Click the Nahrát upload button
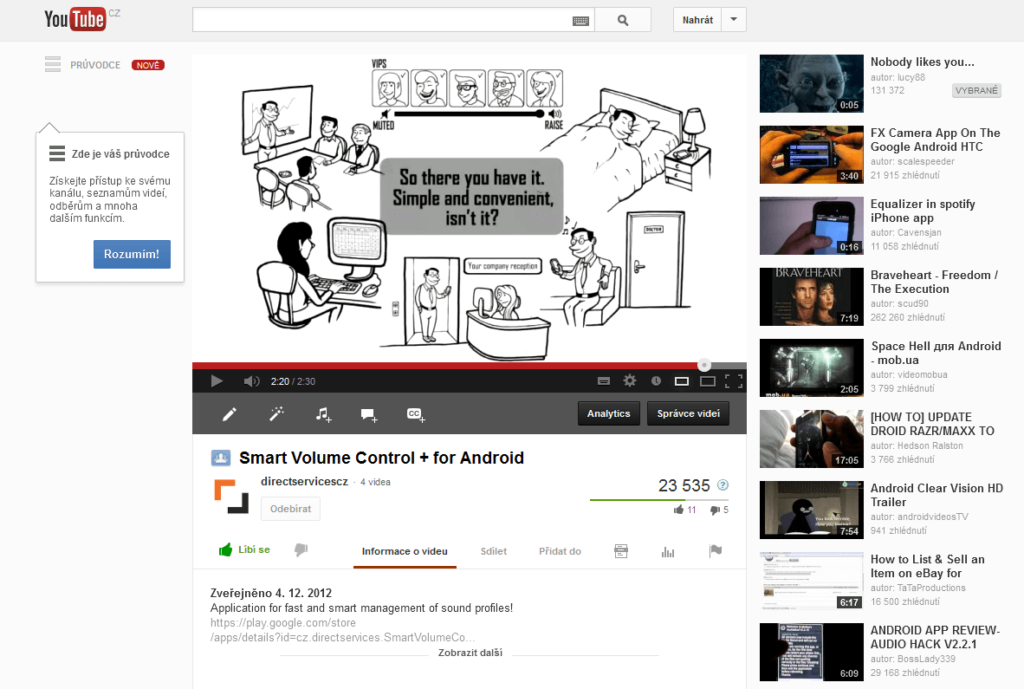 (697, 20)
